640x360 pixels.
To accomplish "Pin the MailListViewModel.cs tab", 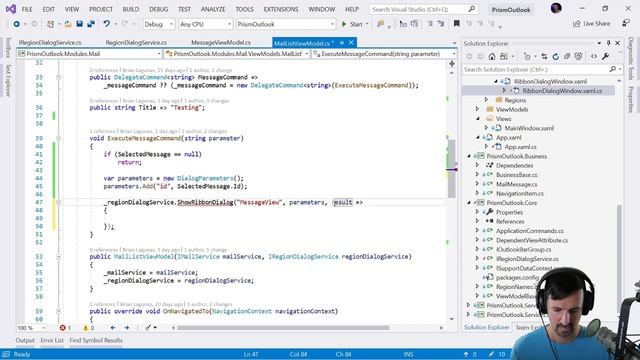I will coord(341,43).
